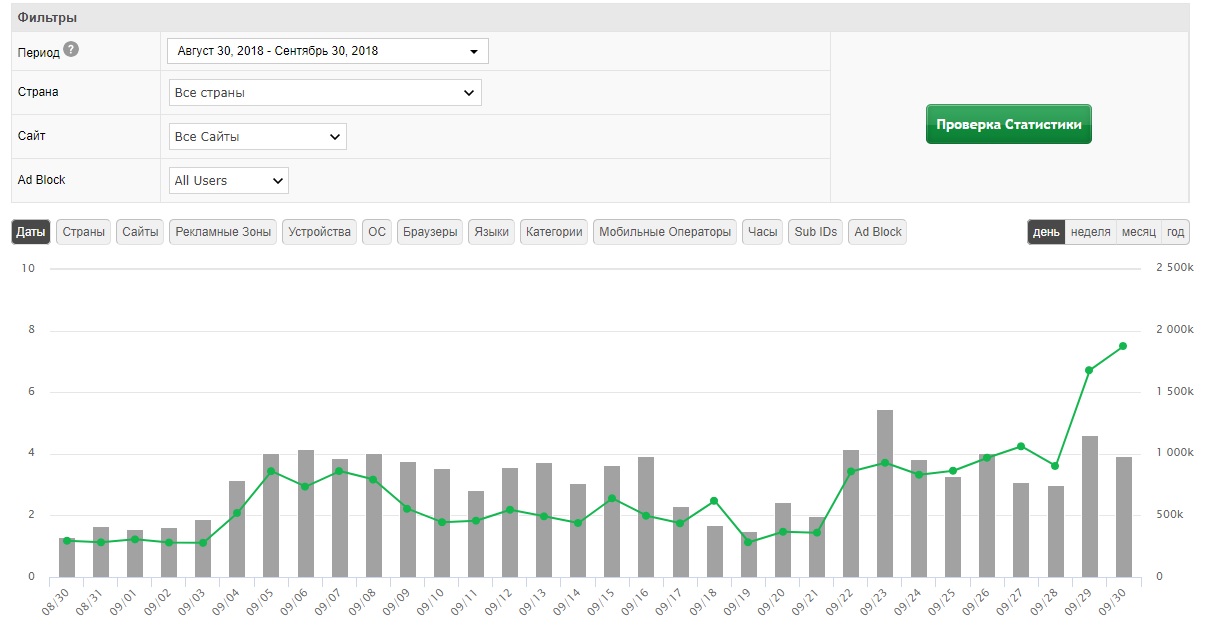
Task: Select the Категории tab
Action: point(554,232)
